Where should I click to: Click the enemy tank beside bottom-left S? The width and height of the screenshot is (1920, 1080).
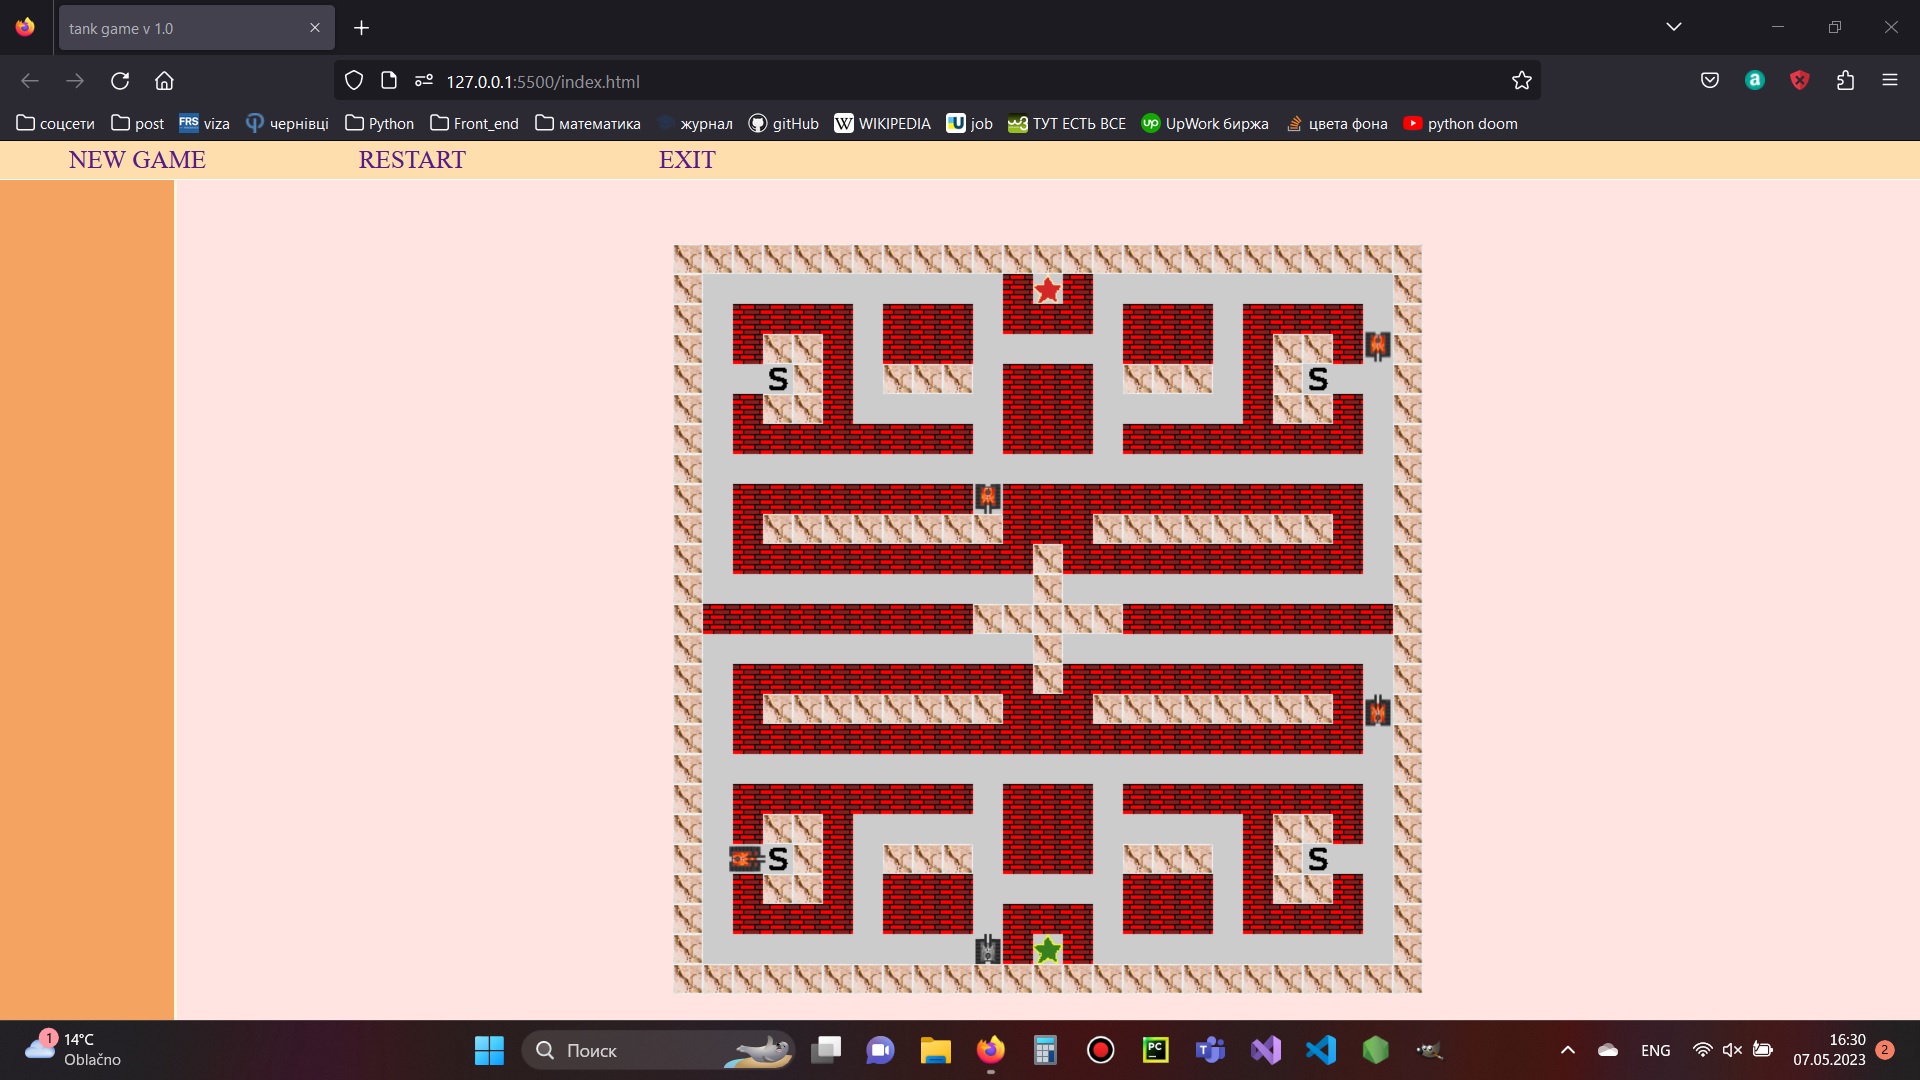[x=745, y=859]
